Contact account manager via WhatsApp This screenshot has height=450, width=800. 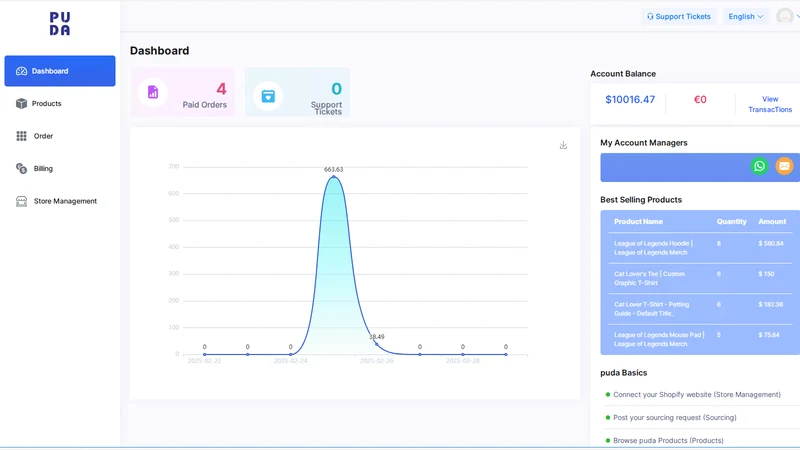click(x=759, y=166)
